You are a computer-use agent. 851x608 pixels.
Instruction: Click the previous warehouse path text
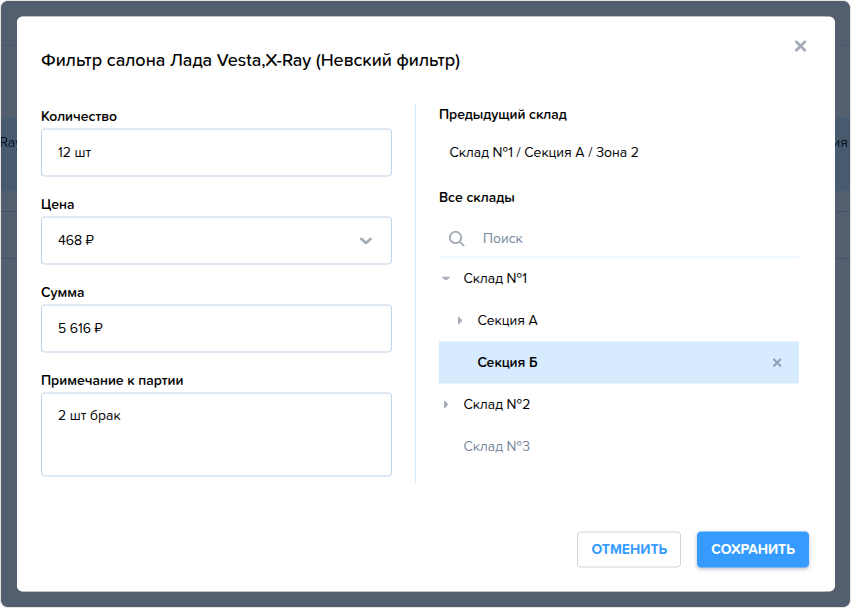(x=544, y=153)
